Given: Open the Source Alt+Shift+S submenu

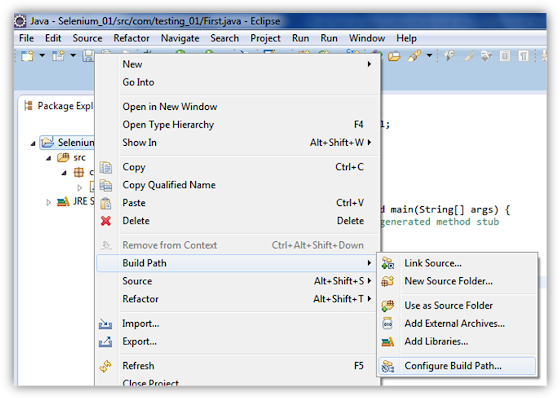Looking at the screenshot, I should tap(238, 281).
